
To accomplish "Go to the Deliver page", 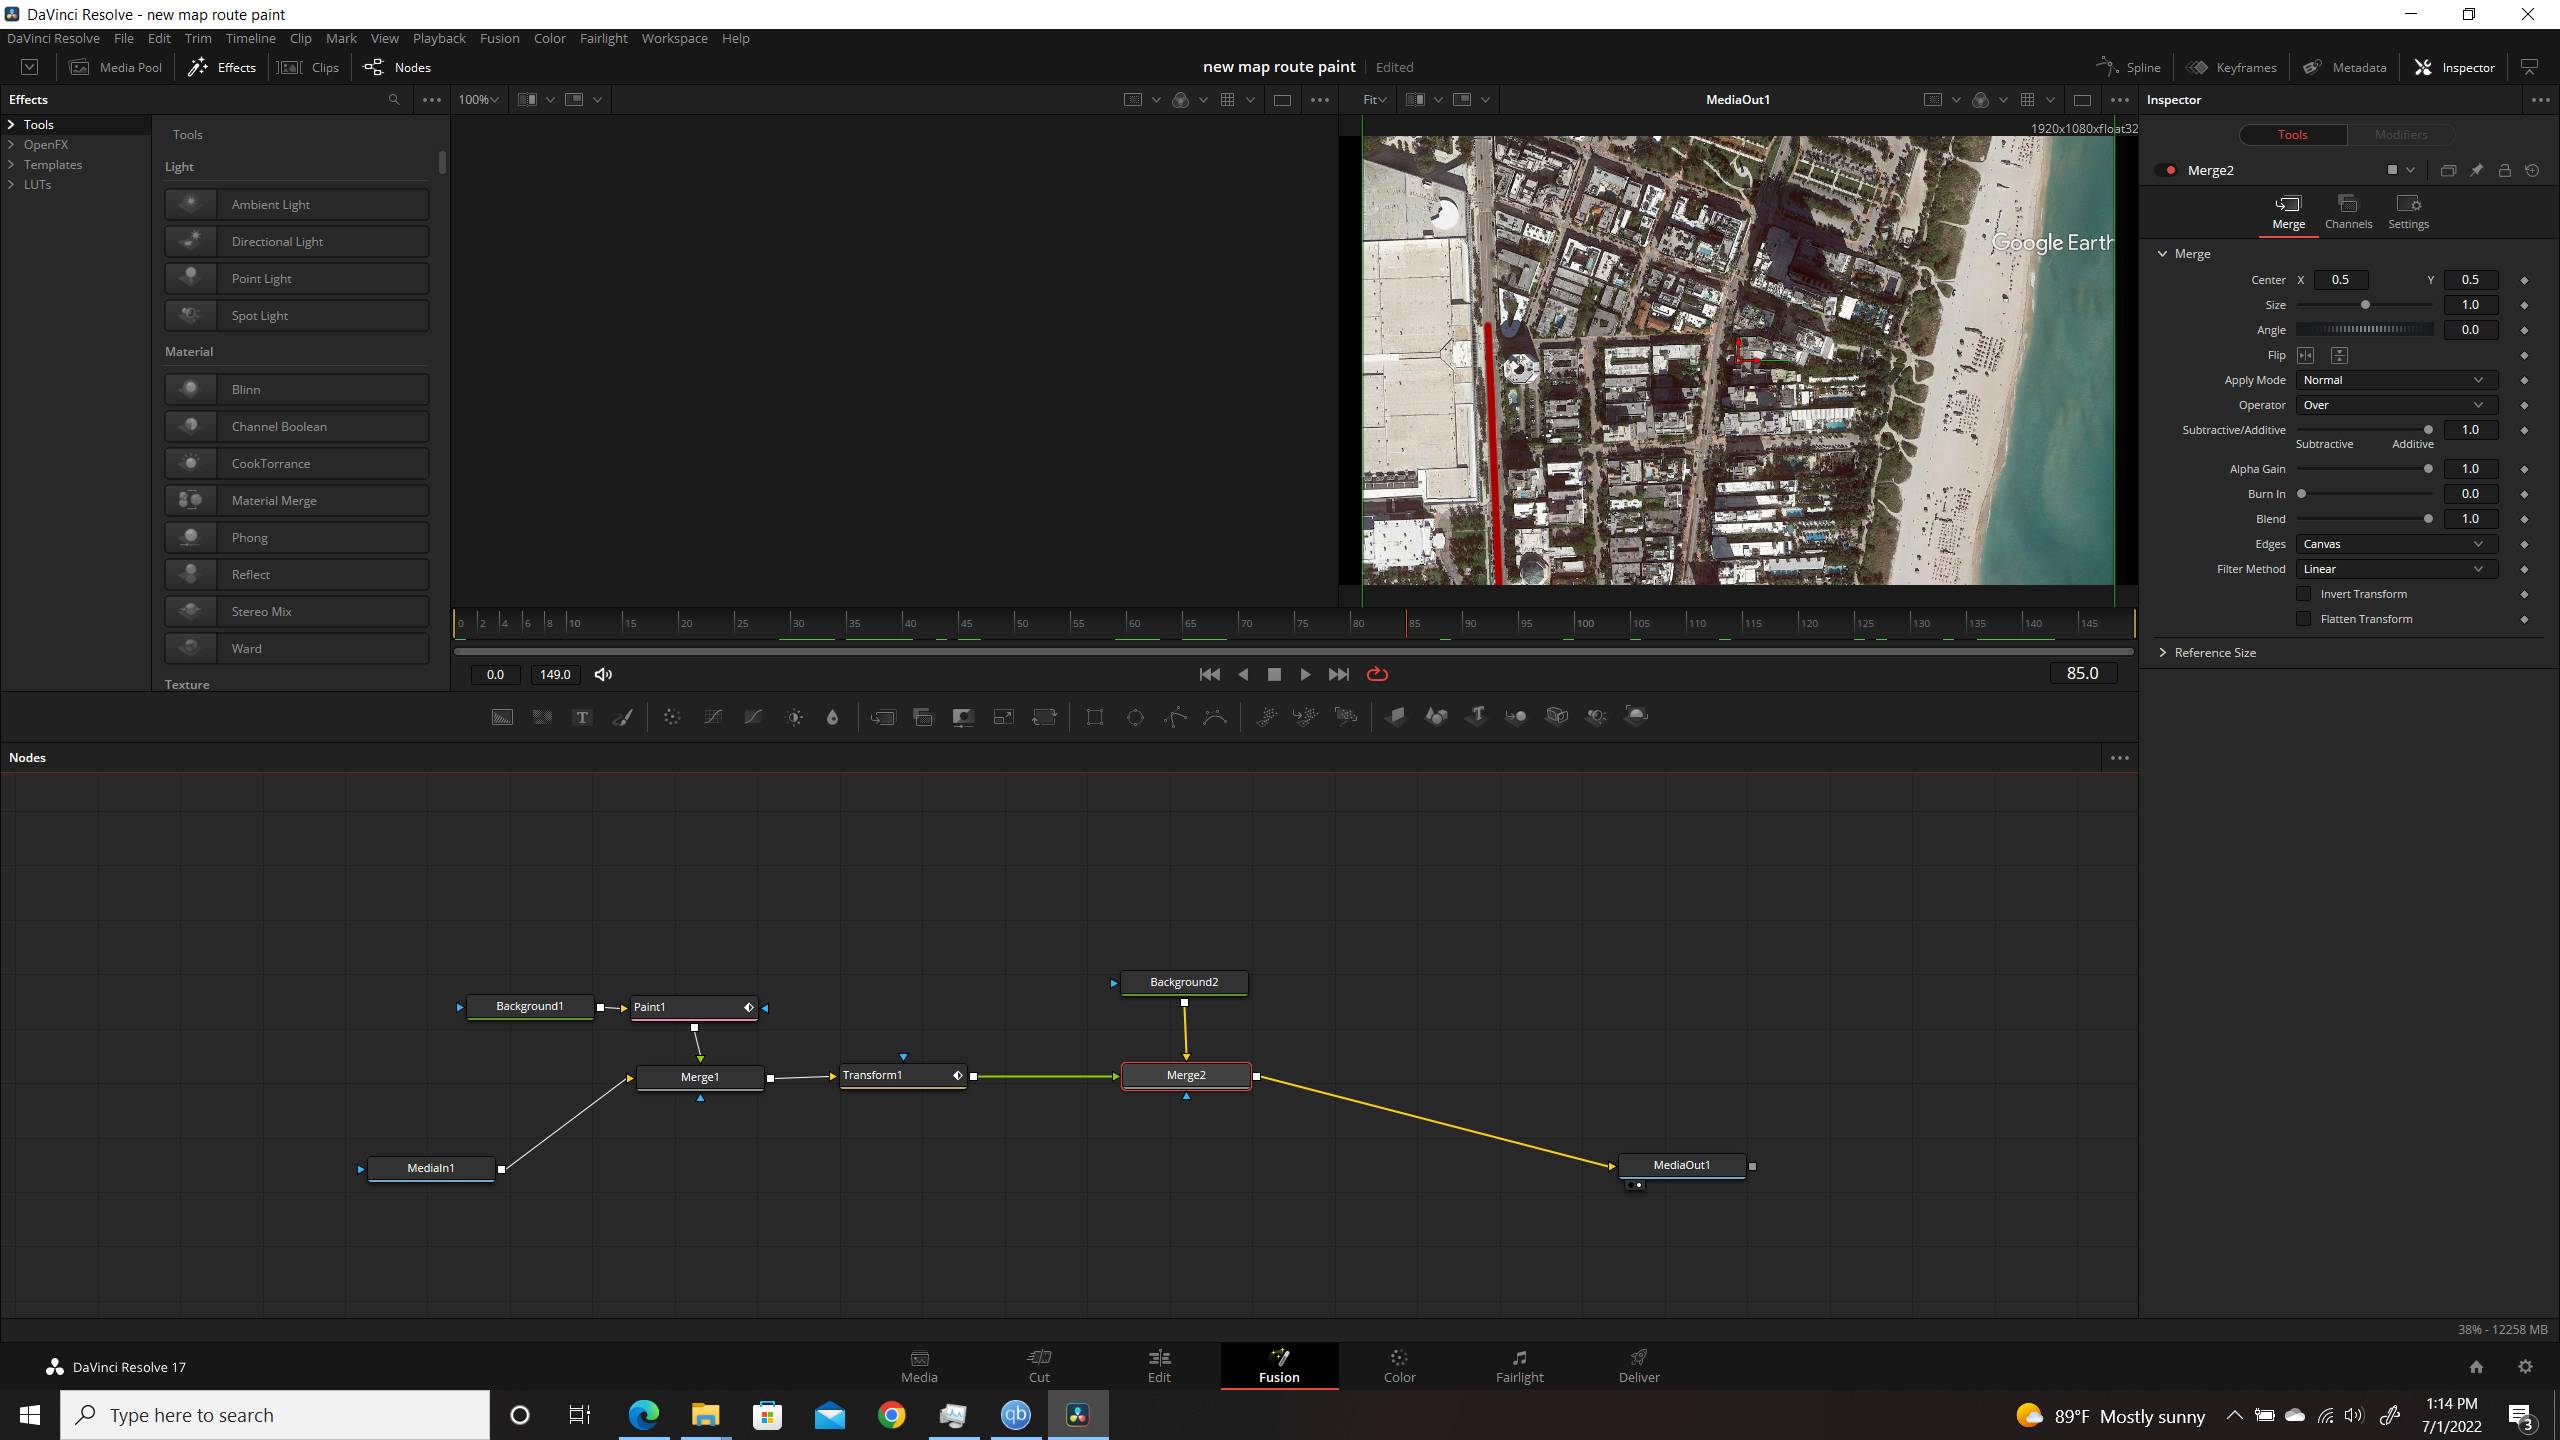I will pos(1639,1366).
